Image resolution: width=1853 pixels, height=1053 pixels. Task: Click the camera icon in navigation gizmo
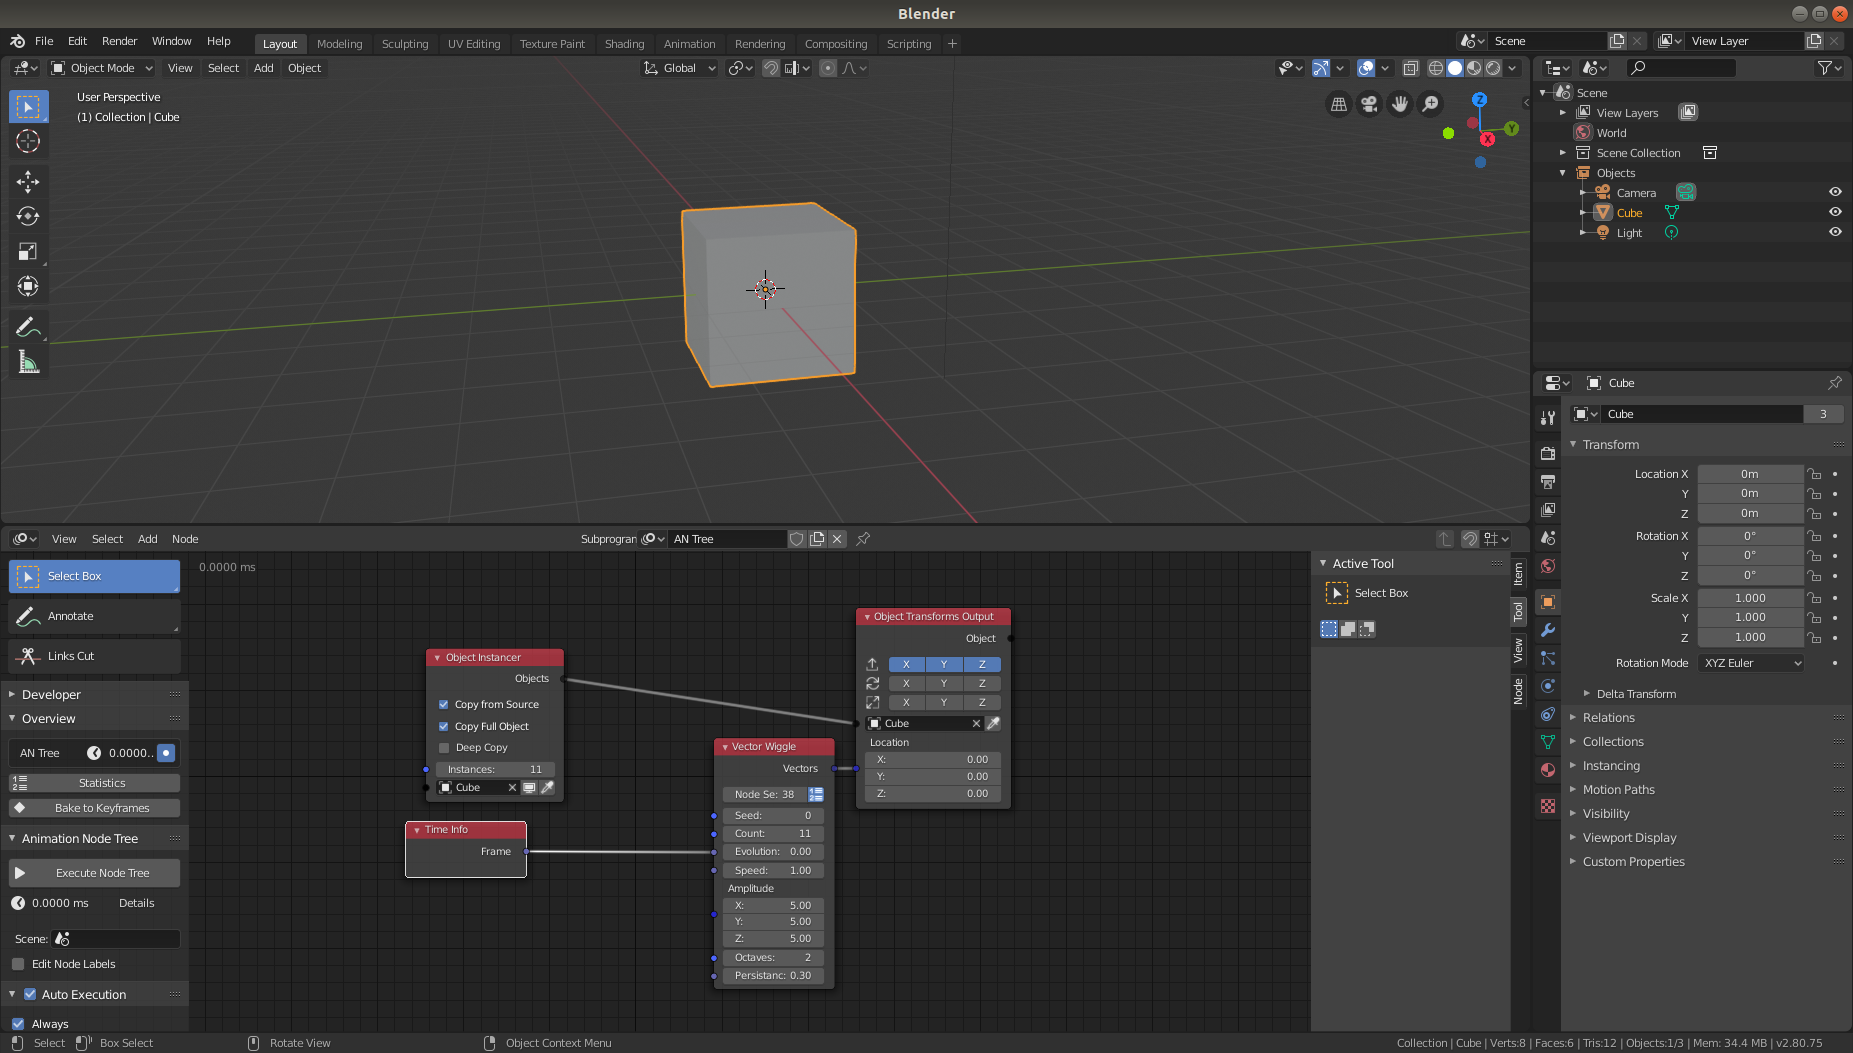pos(1369,104)
